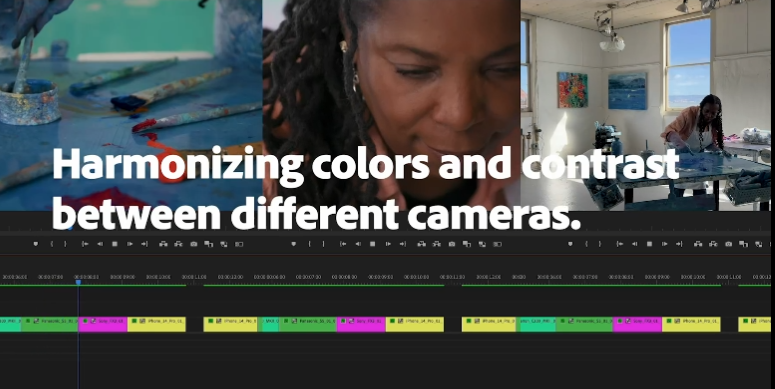This screenshot has width=775, height=389.
Task: Select the magenta Sony clip in the middle sequence
Action: point(361,324)
